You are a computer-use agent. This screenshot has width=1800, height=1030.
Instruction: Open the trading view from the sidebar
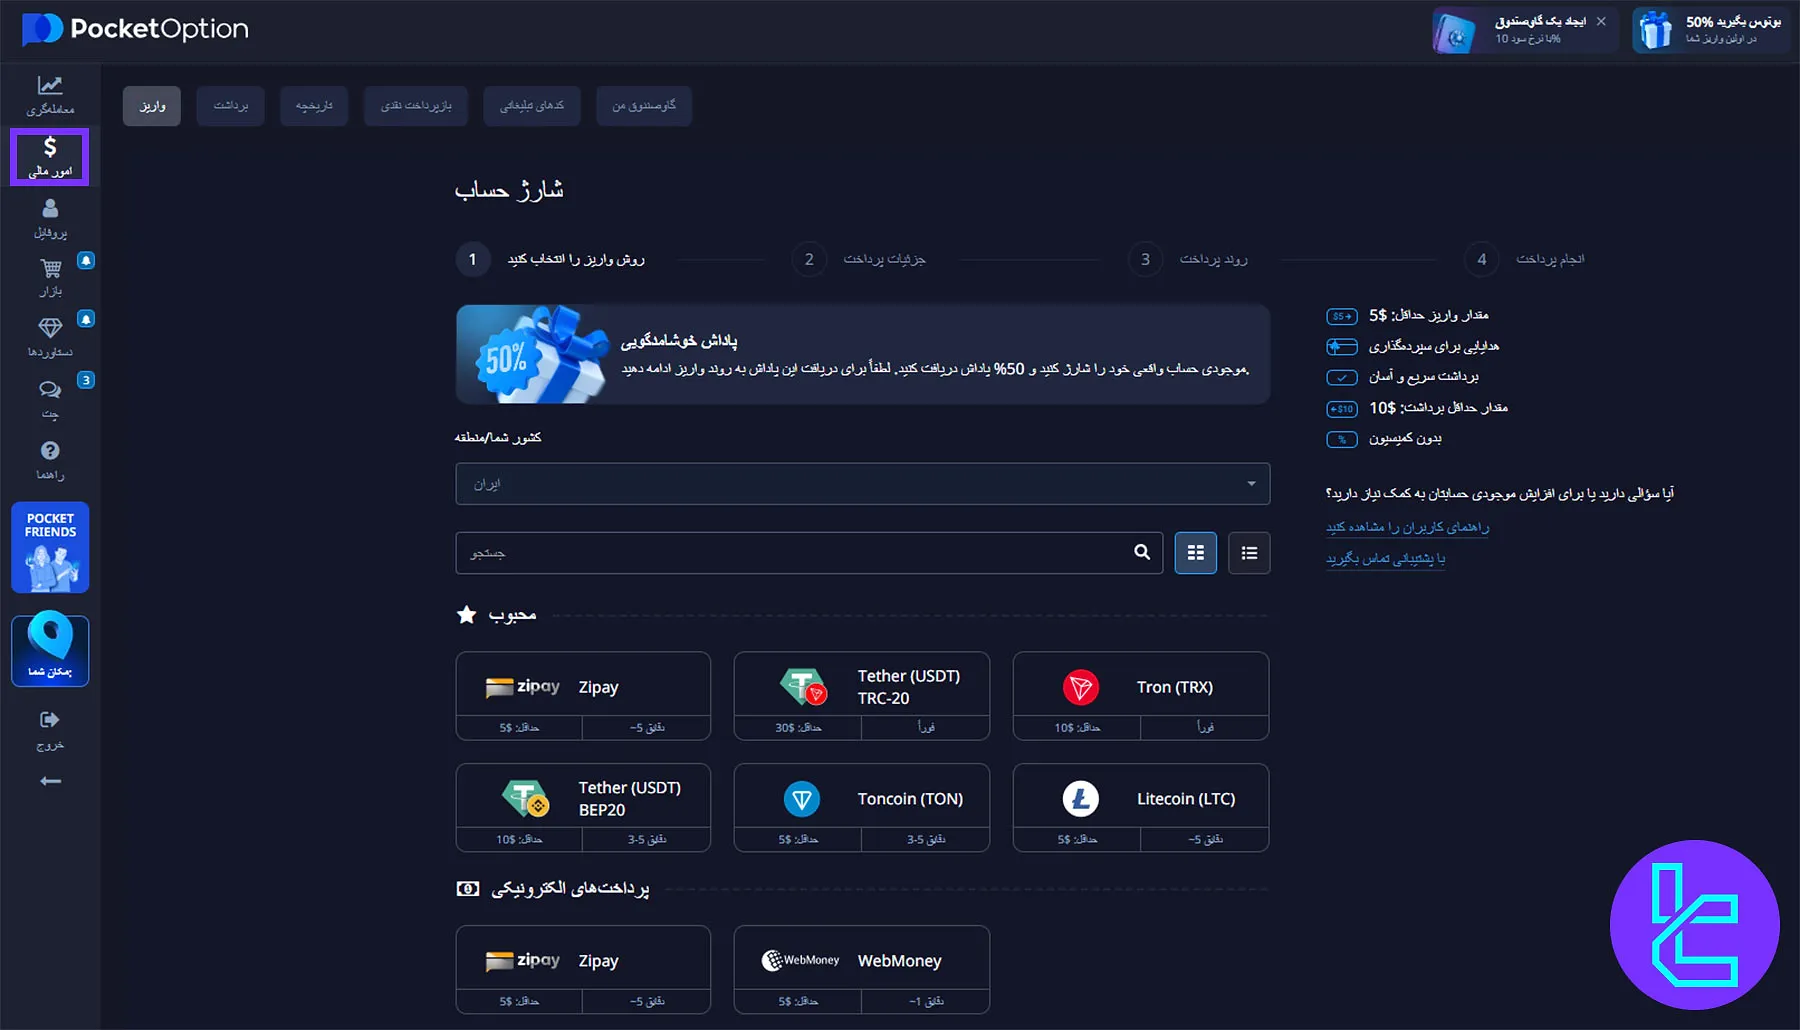point(49,95)
